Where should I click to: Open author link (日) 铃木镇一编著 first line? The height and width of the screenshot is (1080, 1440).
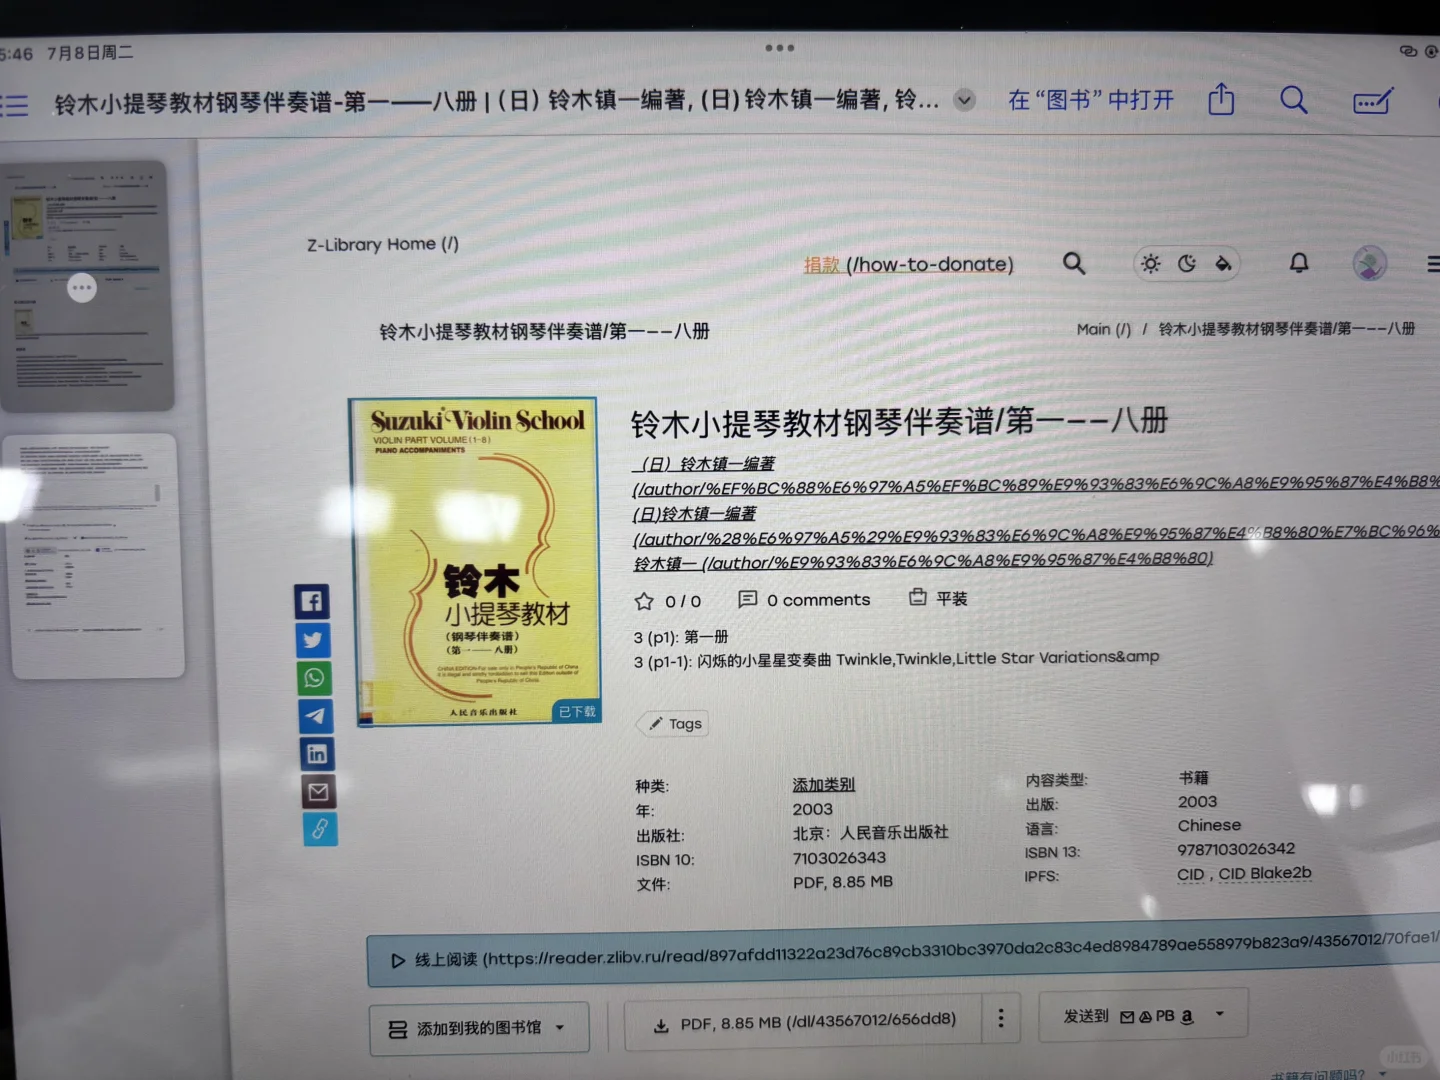[x=704, y=464]
